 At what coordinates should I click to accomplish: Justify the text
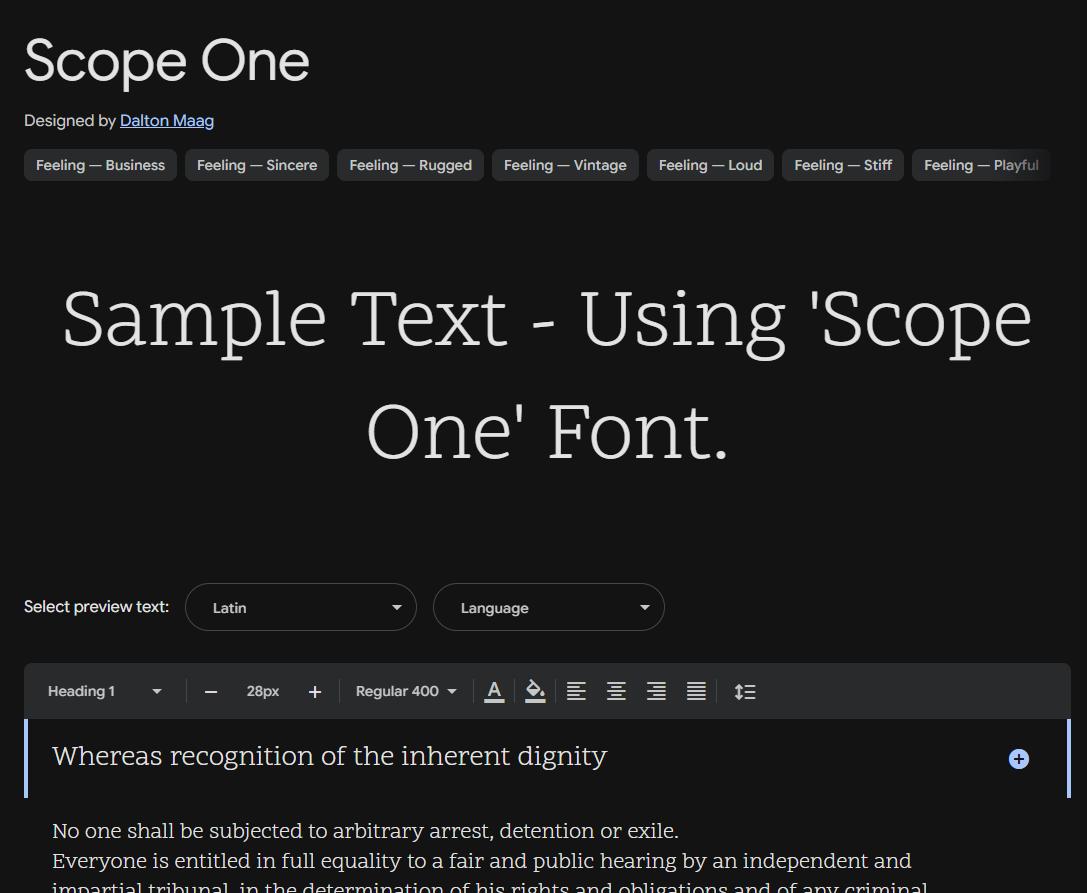click(x=696, y=691)
